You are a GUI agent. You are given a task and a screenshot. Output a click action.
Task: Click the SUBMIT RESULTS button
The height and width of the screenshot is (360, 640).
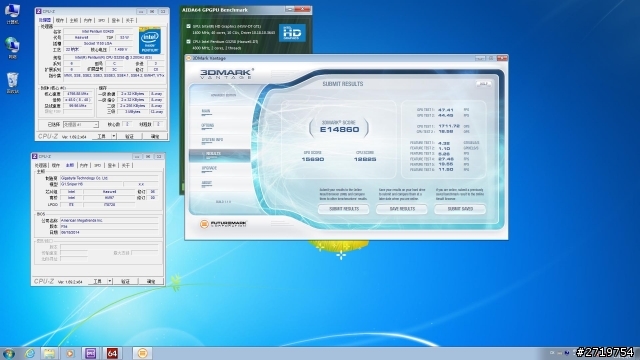pyautogui.click(x=344, y=209)
